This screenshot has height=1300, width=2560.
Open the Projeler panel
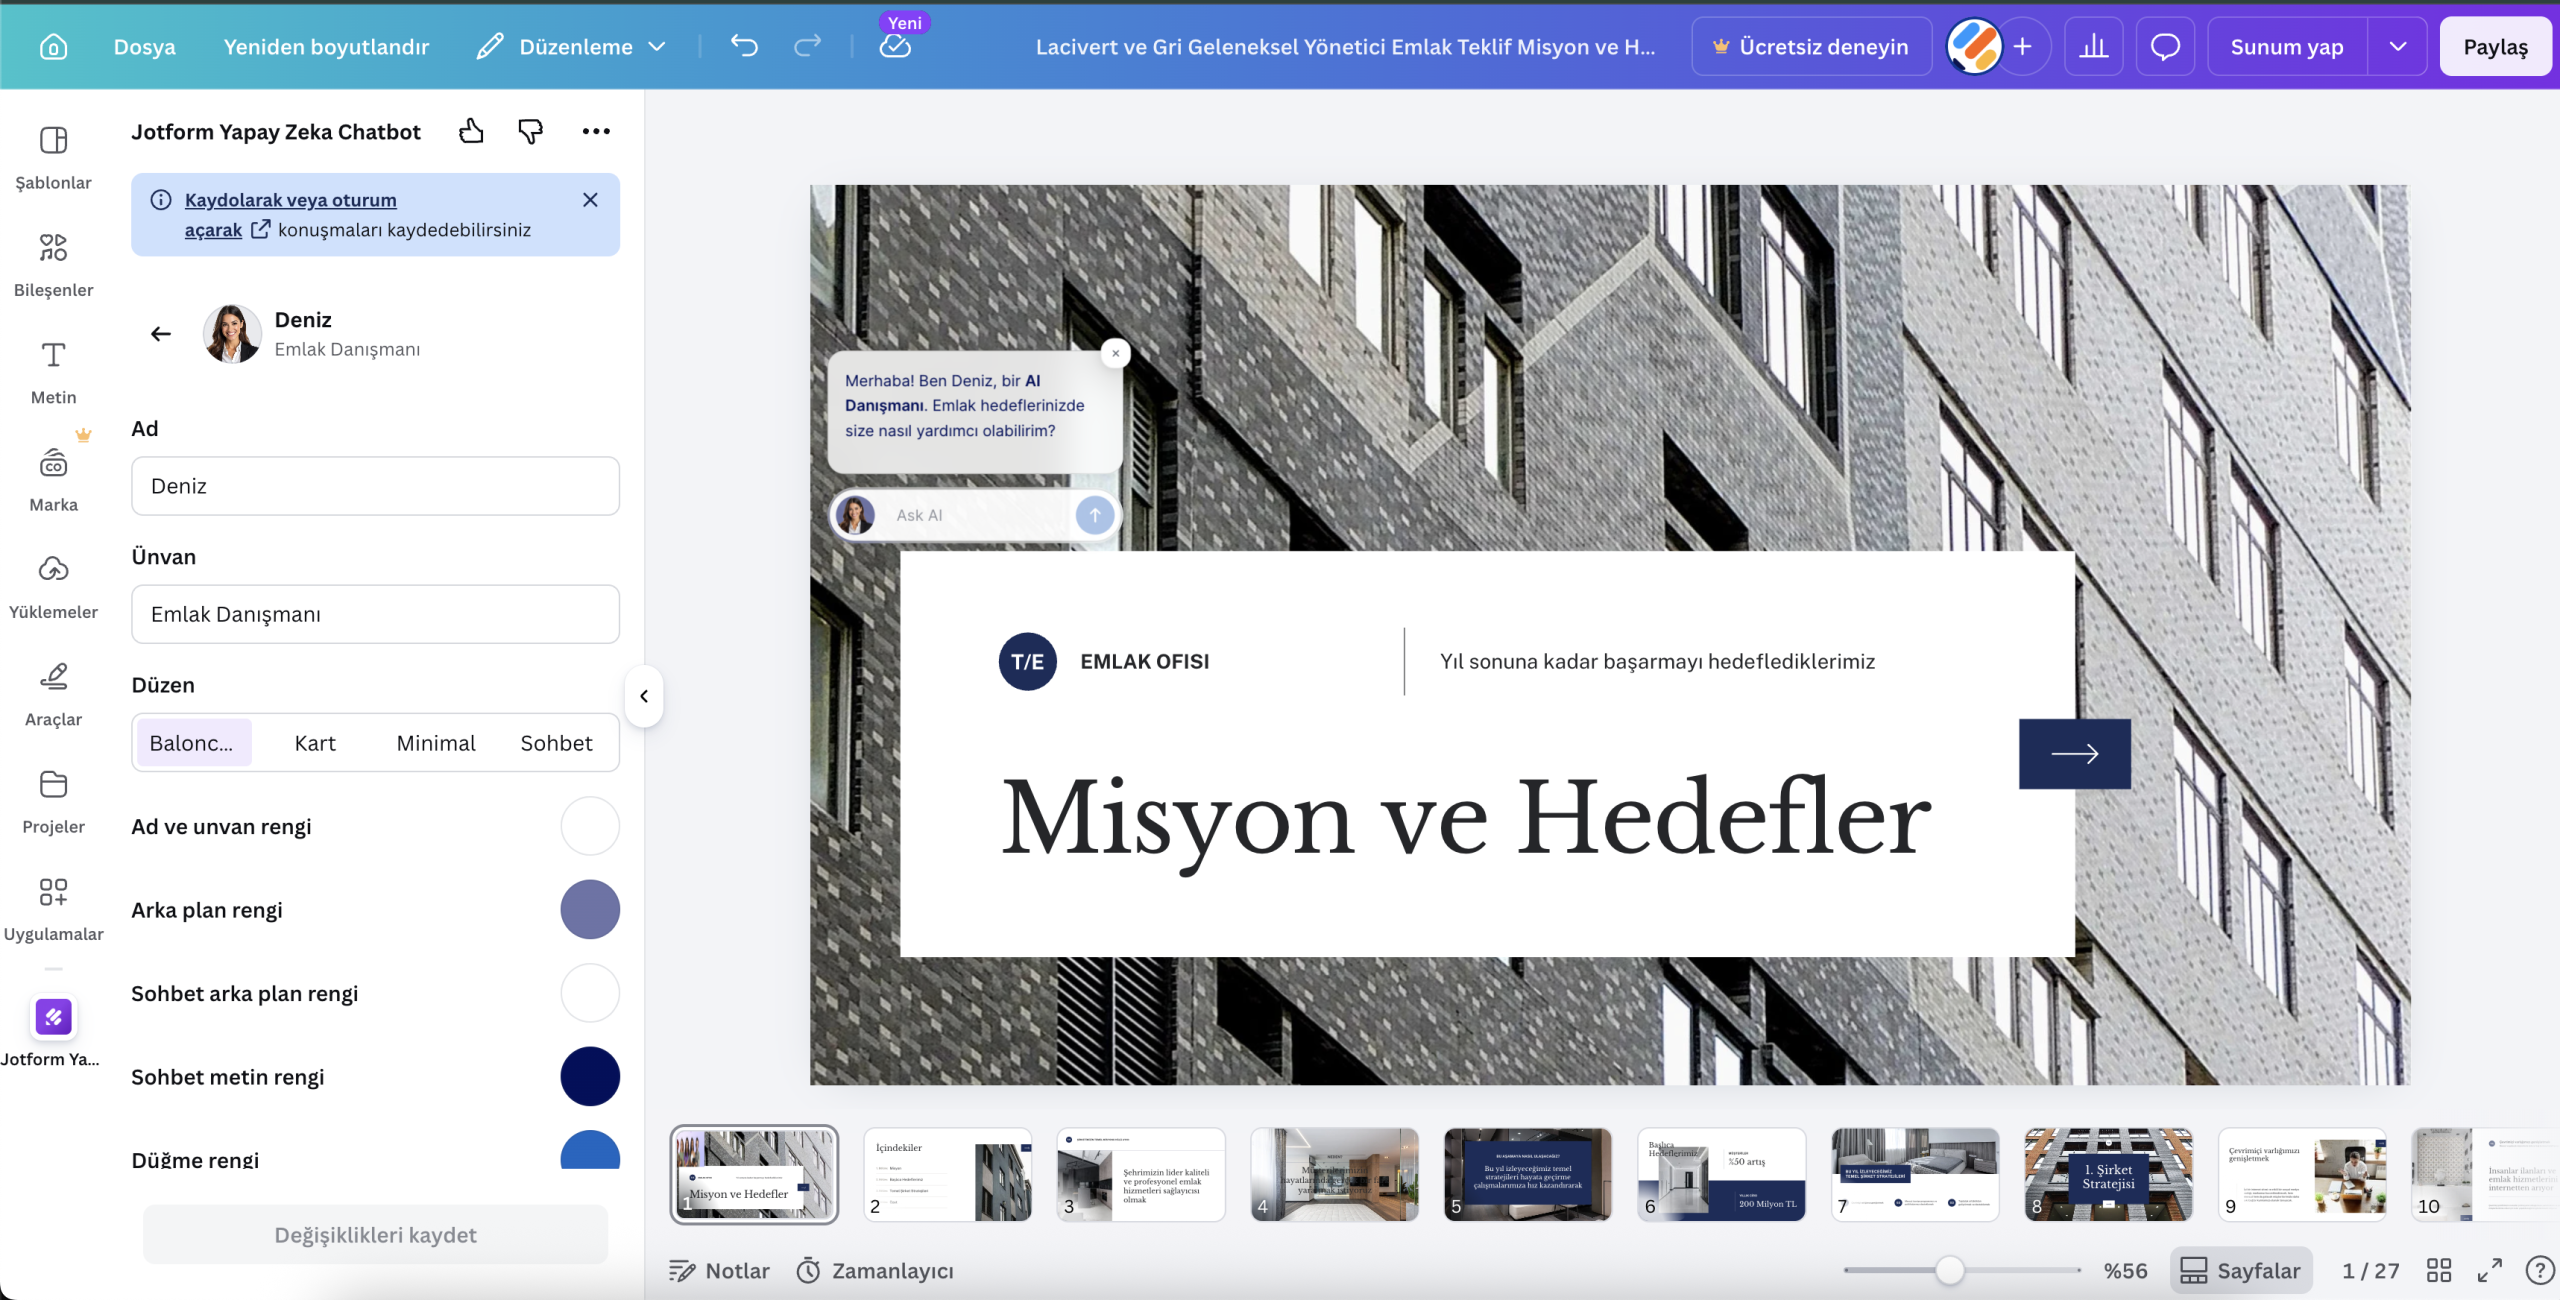(x=53, y=800)
